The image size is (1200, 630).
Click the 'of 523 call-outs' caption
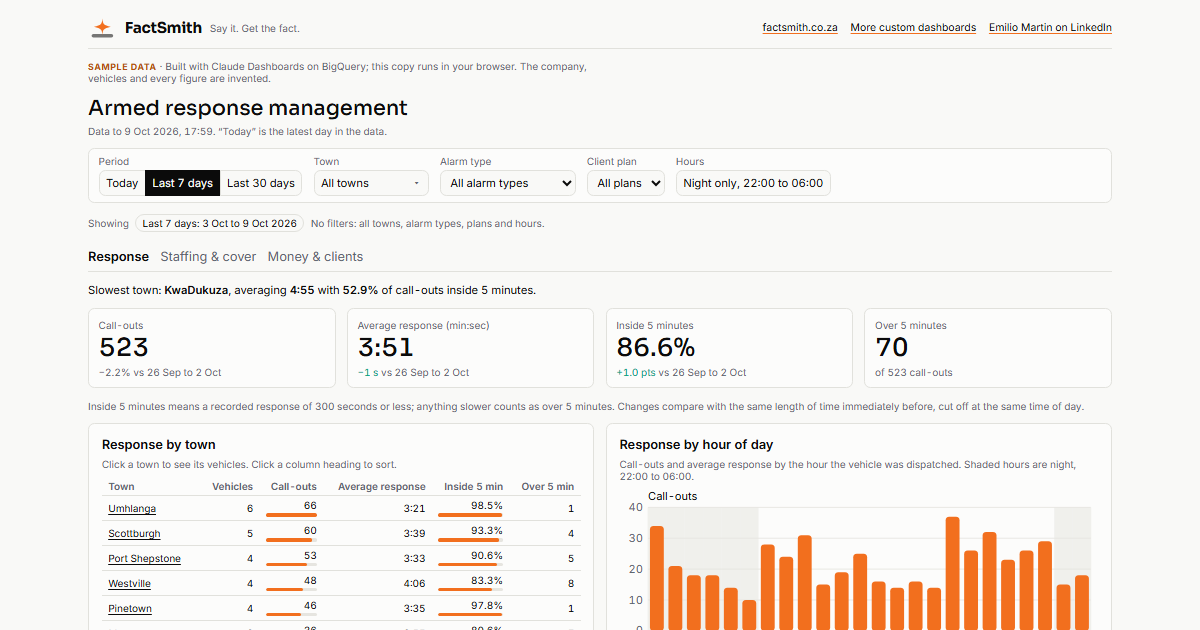pos(914,373)
